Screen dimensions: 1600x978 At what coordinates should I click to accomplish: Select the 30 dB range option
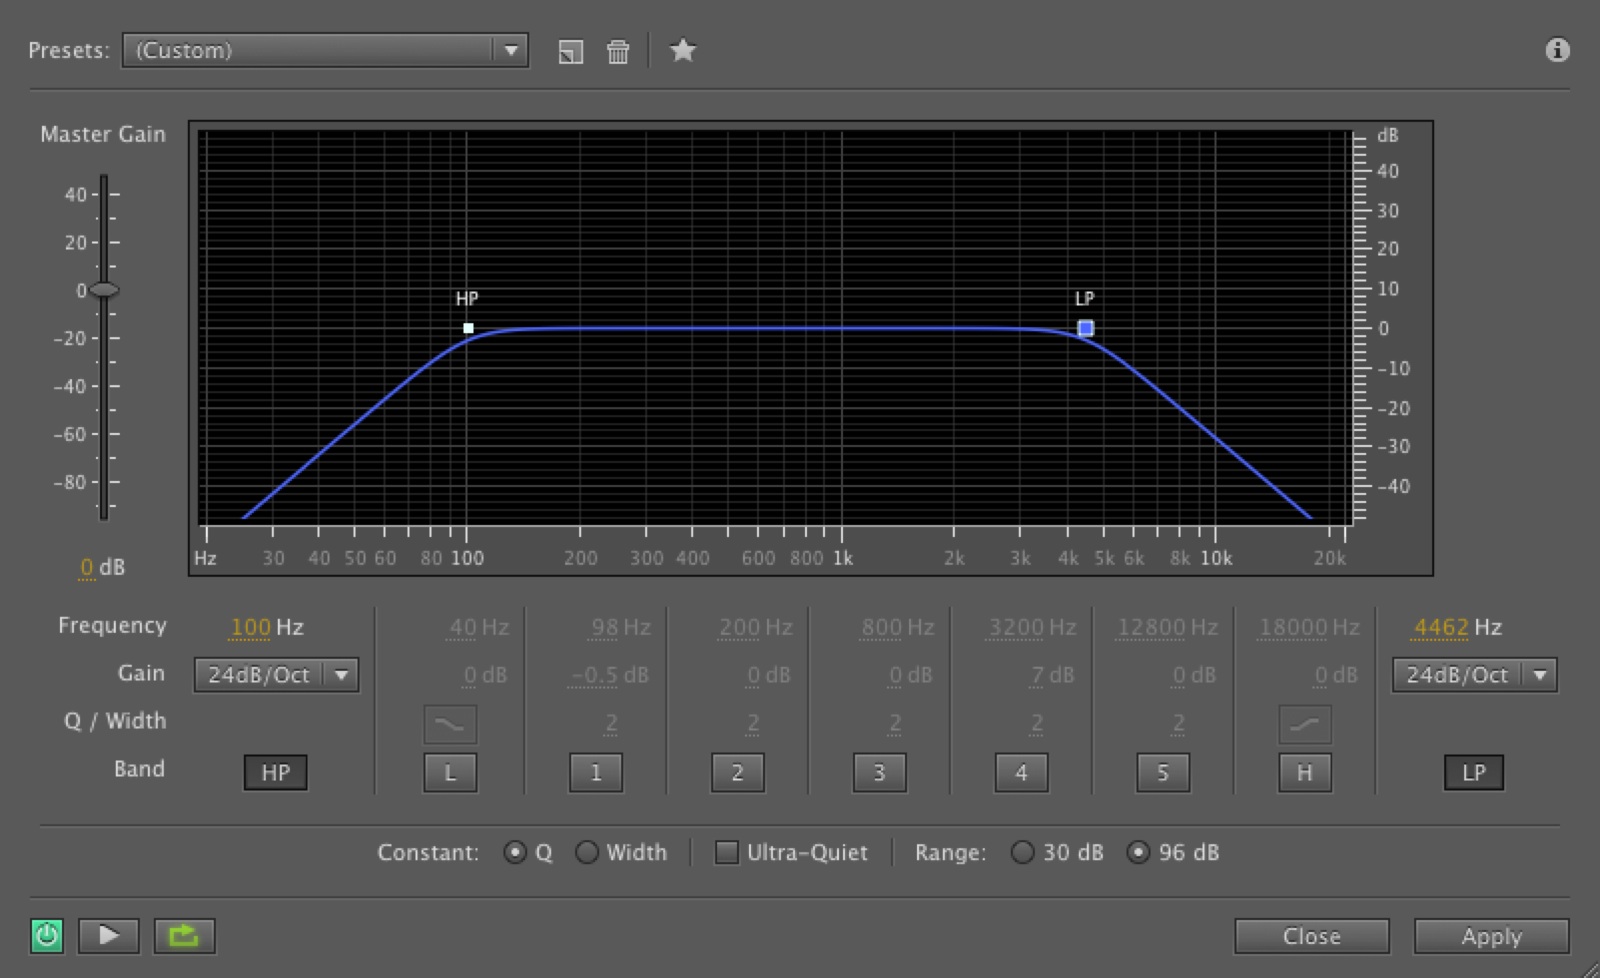pyautogui.click(x=1022, y=852)
